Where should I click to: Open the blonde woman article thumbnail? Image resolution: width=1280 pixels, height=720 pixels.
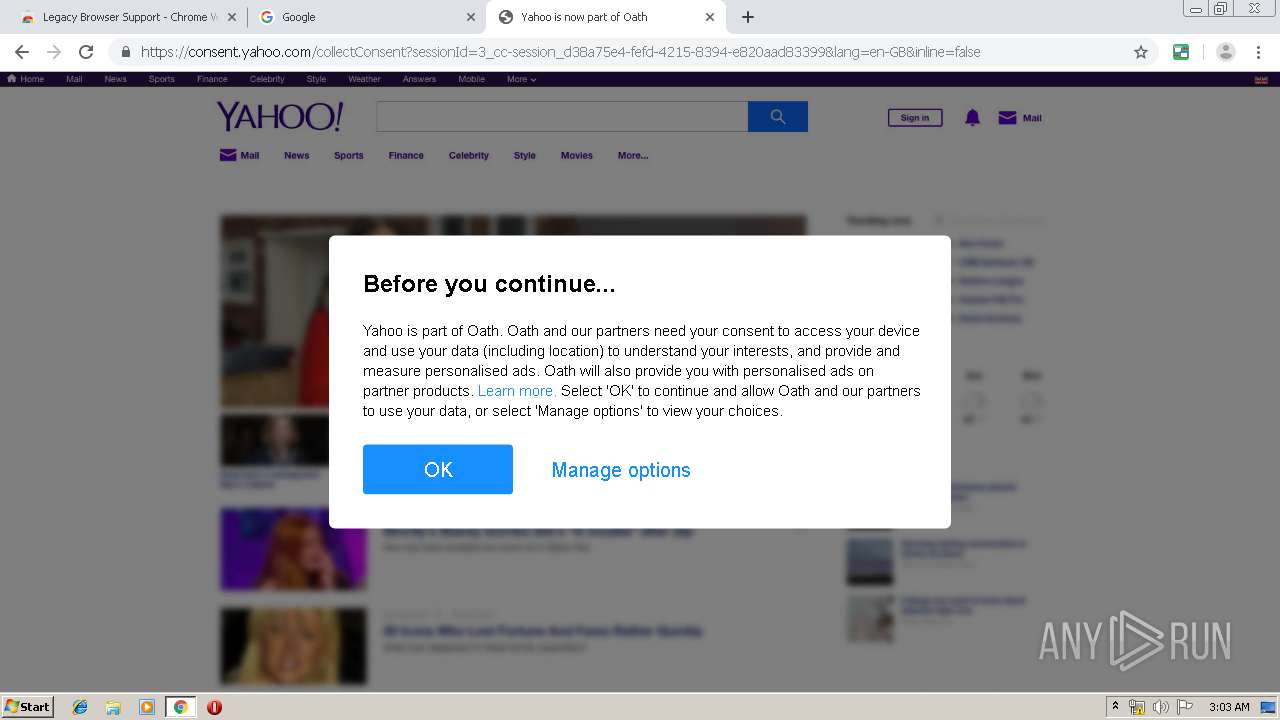tap(294, 646)
